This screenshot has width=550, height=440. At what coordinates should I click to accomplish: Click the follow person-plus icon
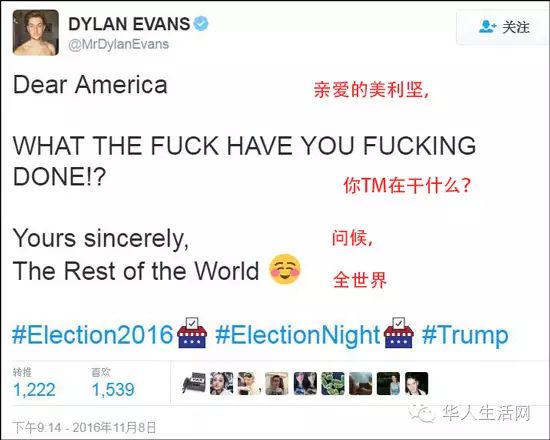pos(488,27)
